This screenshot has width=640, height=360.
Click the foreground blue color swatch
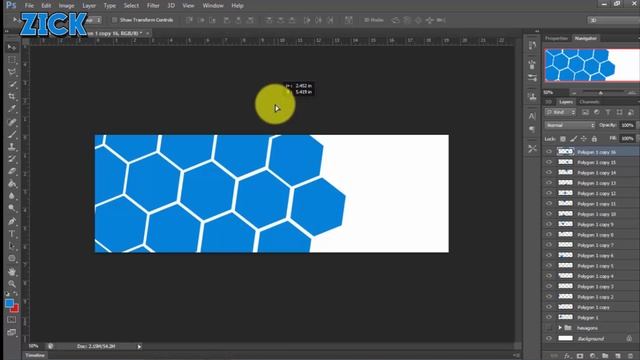point(9,303)
